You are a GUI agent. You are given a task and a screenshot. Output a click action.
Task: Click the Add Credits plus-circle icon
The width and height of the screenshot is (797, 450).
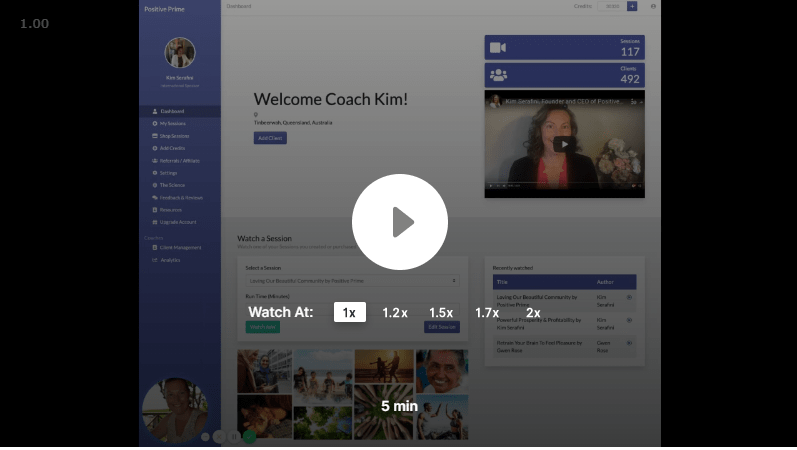[155, 148]
